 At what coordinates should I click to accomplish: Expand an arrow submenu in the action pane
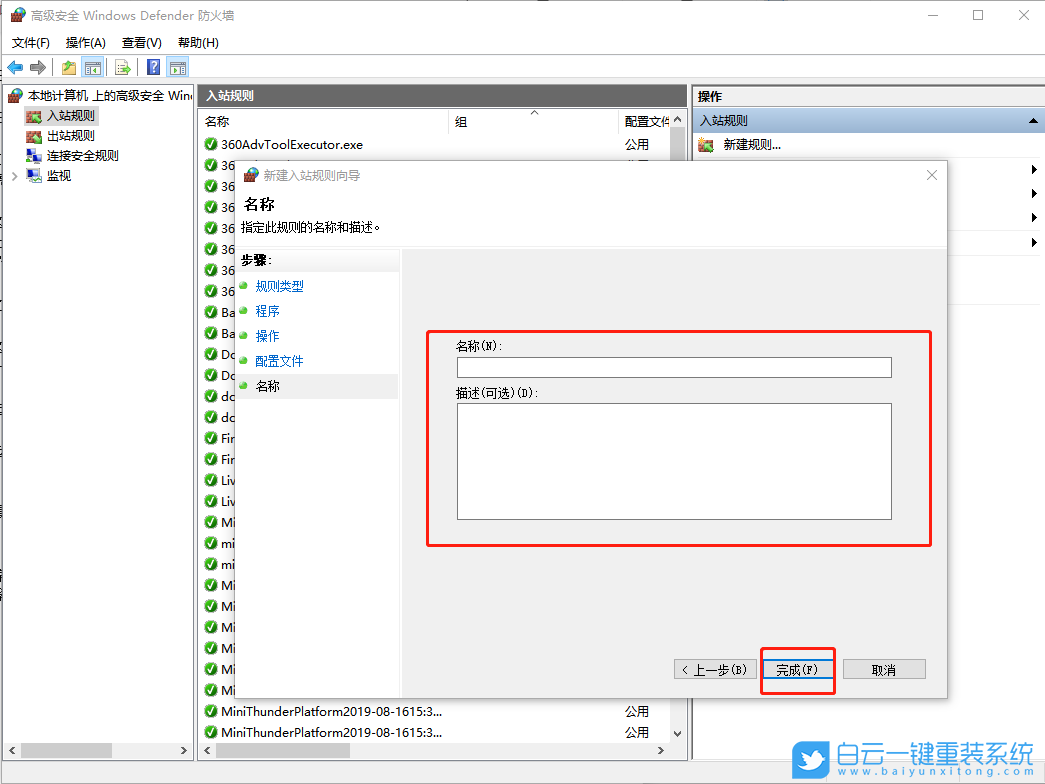click(x=1032, y=169)
